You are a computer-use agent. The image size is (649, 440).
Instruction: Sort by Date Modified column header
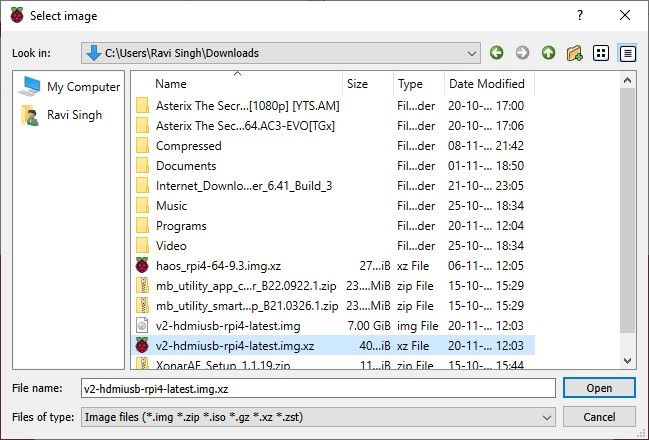(489, 84)
